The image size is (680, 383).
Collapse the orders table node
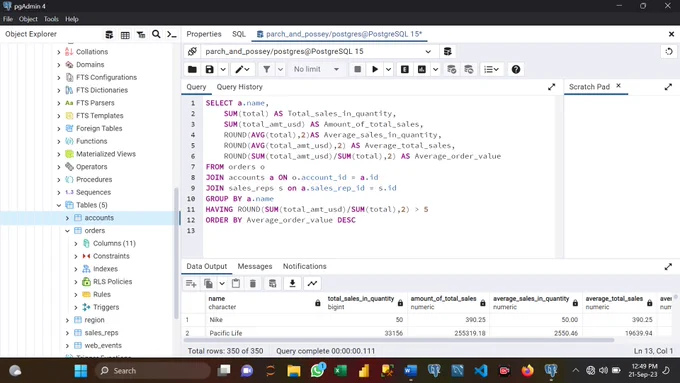tap(67, 231)
